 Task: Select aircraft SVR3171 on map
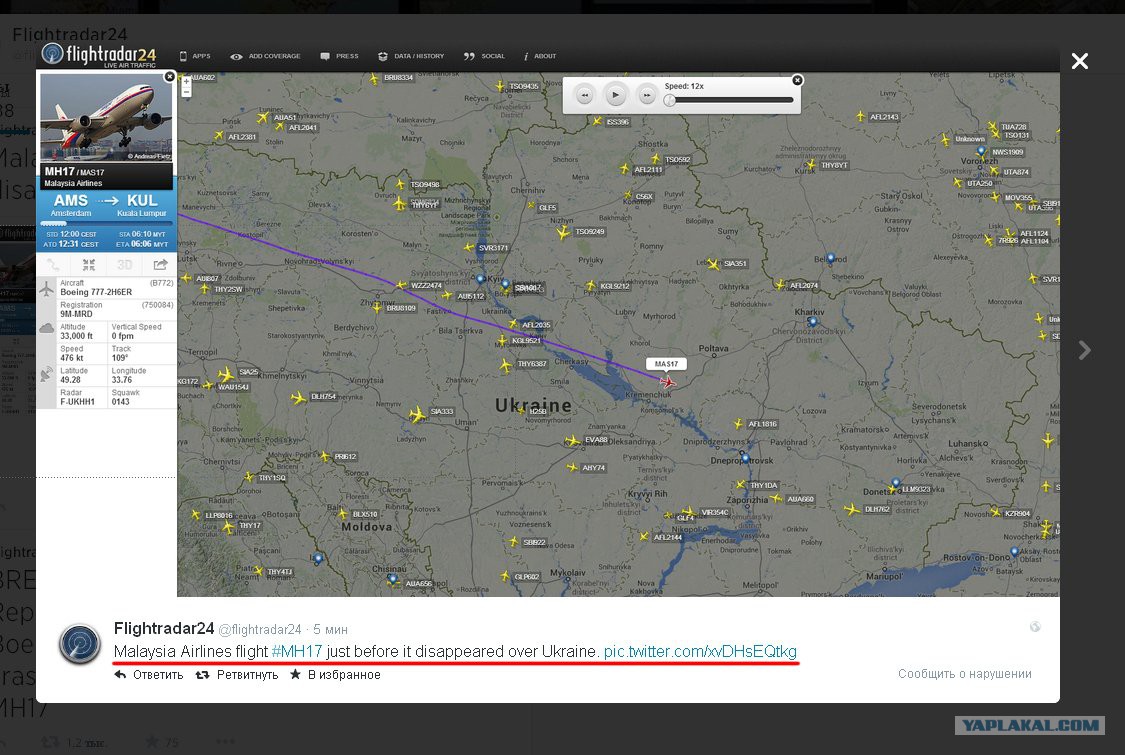(x=469, y=248)
